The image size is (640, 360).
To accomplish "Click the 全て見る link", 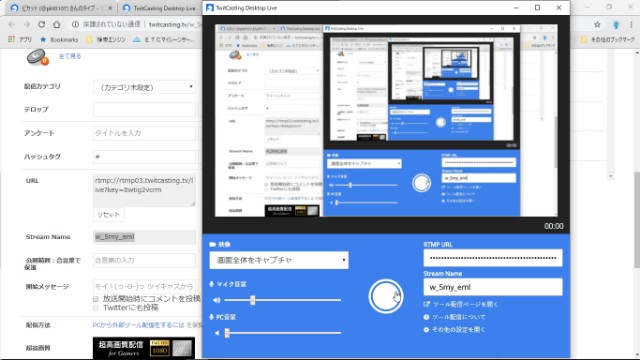I will pos(70,56).
